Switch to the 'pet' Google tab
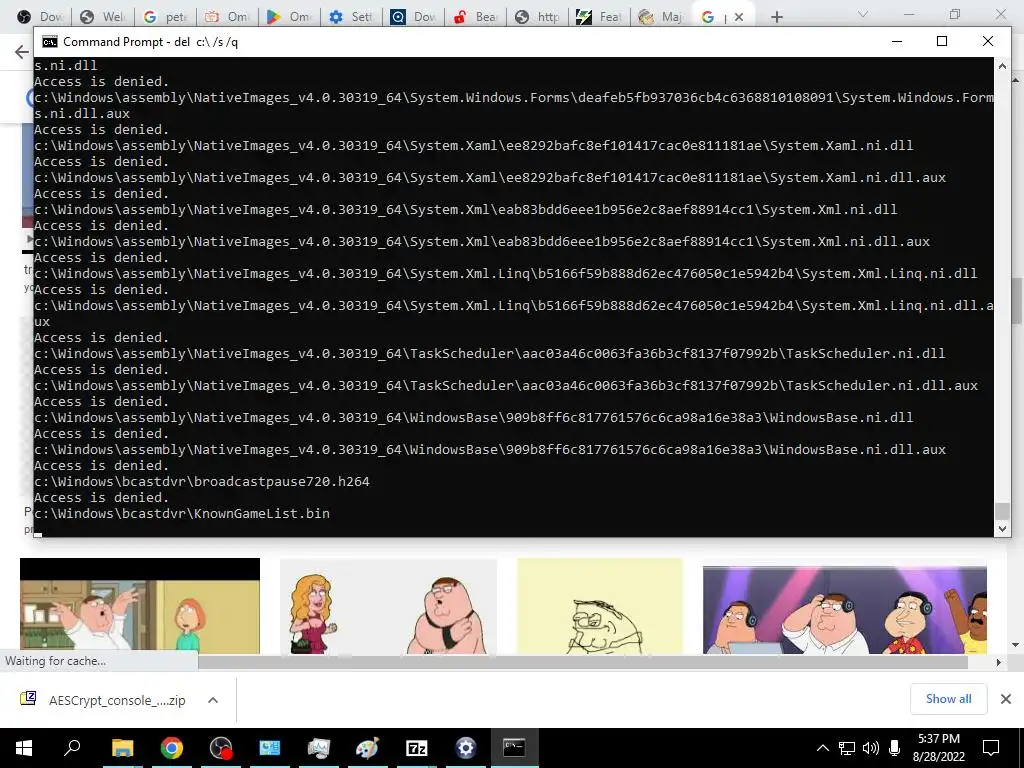 click(165, 17)
